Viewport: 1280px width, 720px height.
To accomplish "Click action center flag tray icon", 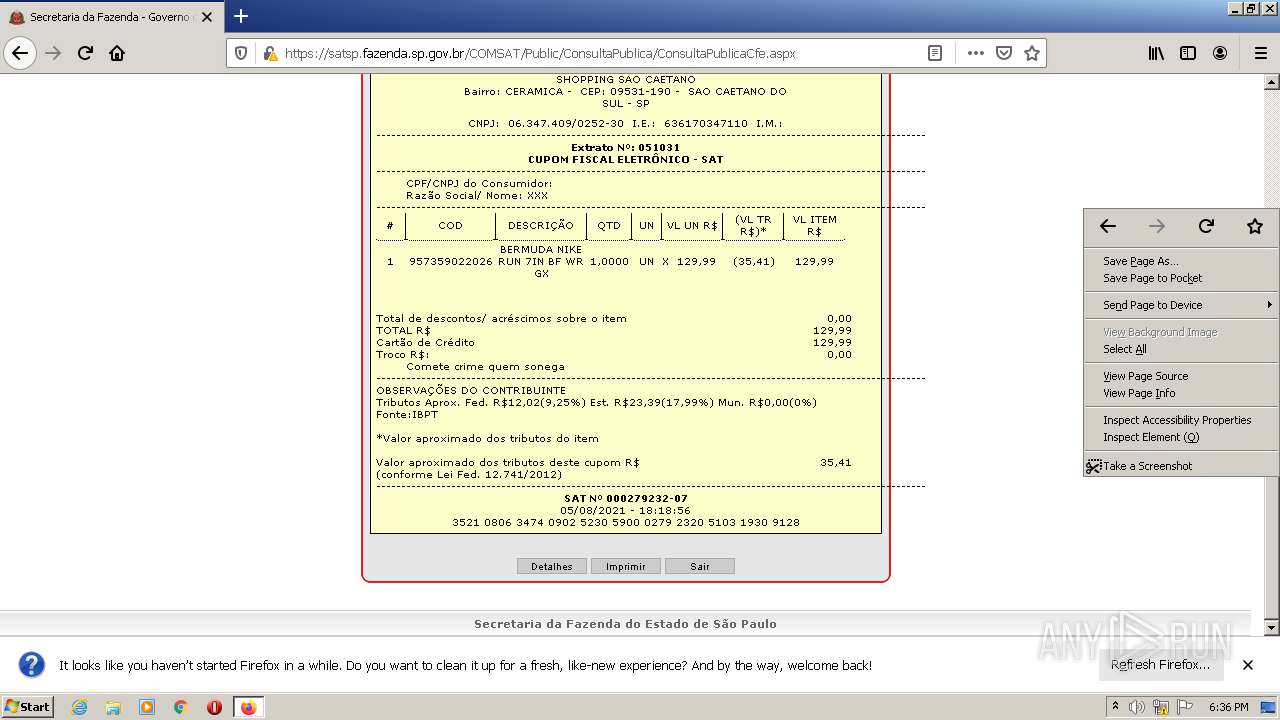I will point(1187,707).
